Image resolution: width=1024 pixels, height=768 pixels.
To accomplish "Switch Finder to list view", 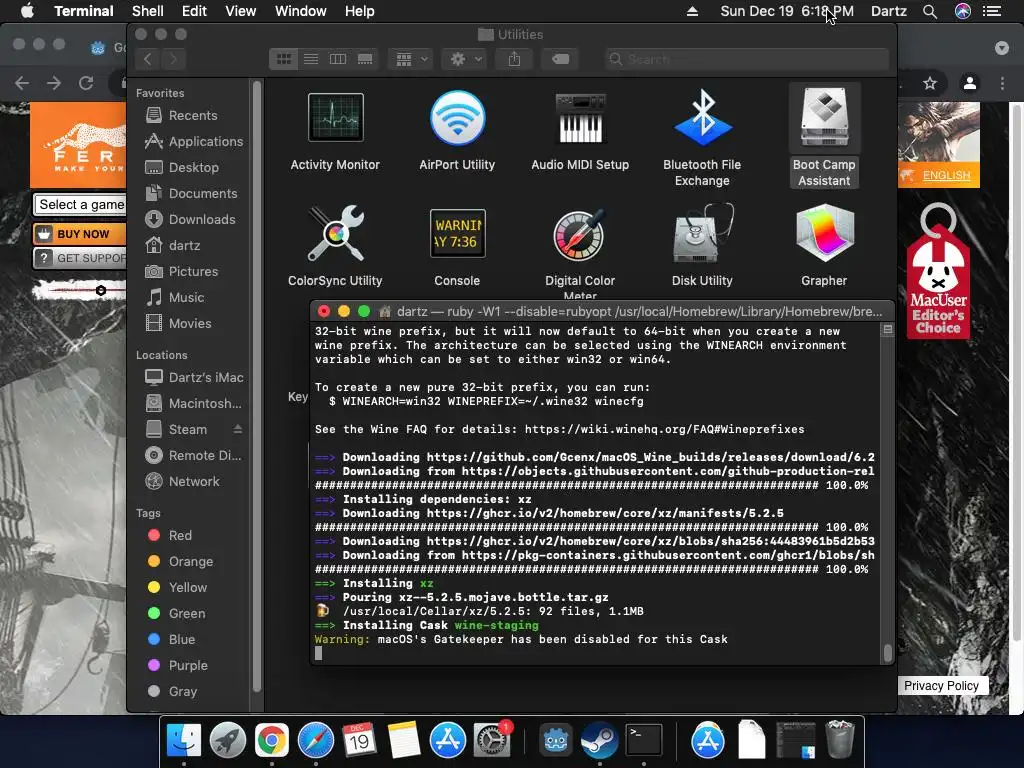I will 311,59.
